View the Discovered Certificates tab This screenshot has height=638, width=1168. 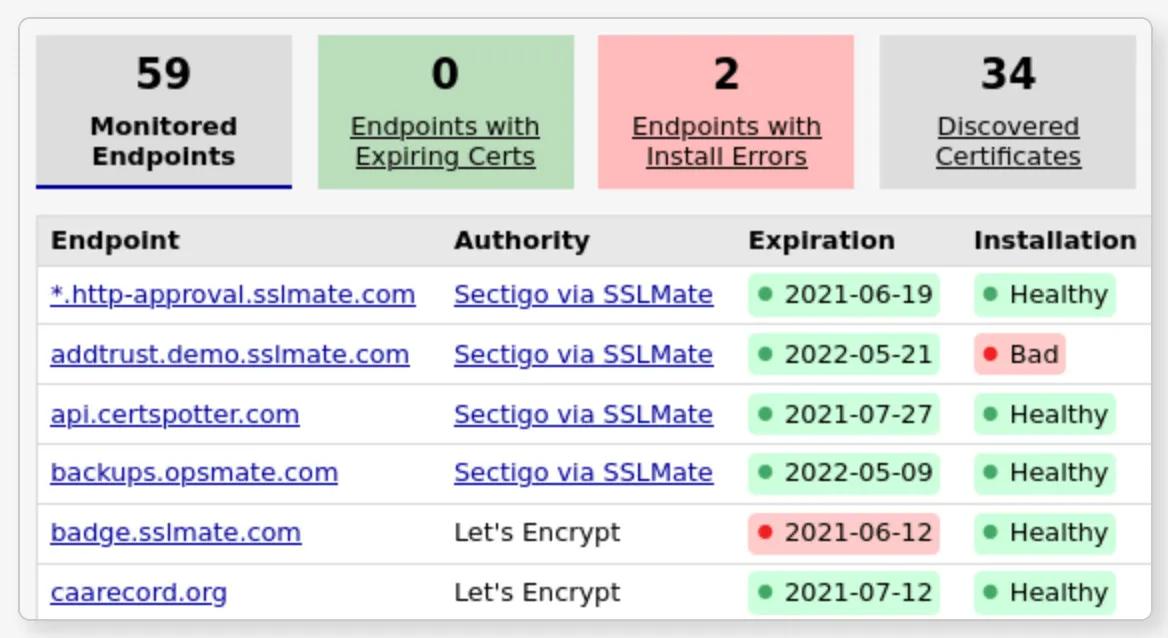[x=1008, y=141]
